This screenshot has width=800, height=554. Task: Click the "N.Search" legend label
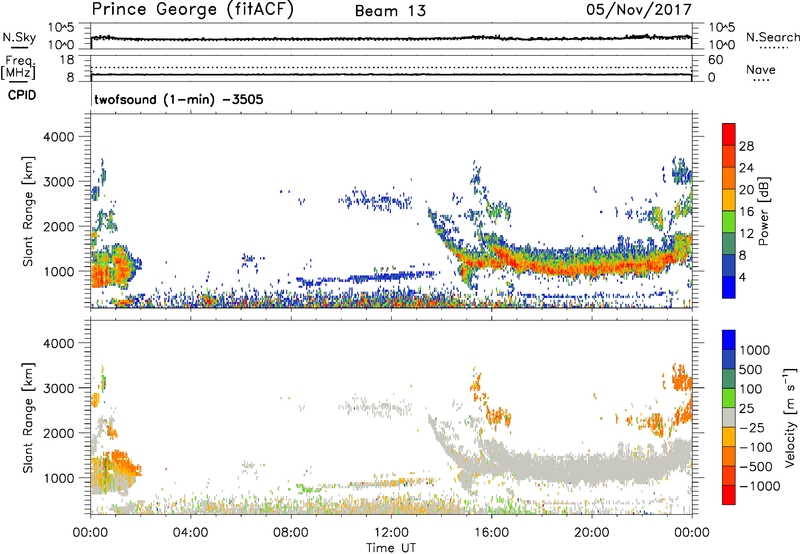click(x=772, y=37)
